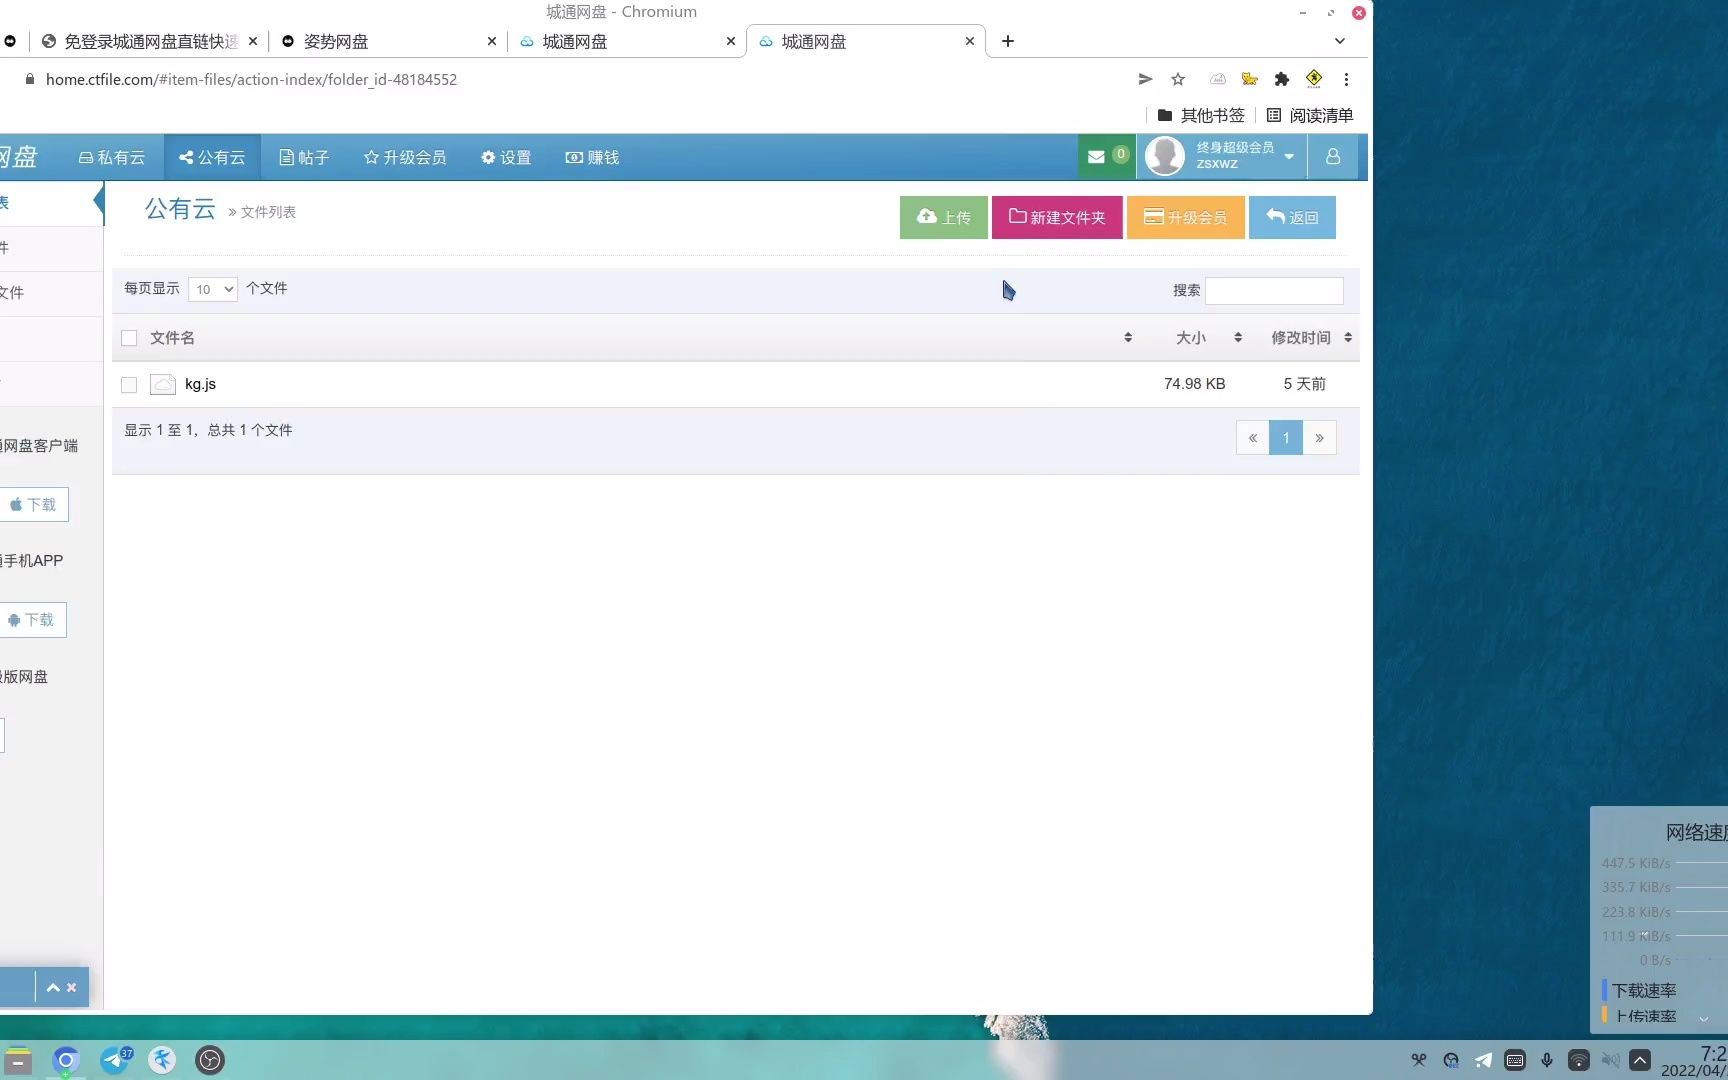
Task: Click the site lock icon
Action: [29, 79]
